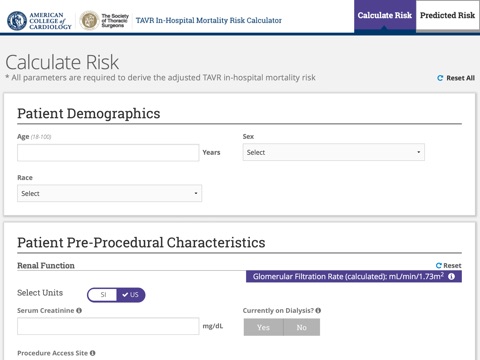Switch units toggle to SI
This screenshot has height=360, width=480.
(x=103, y=295)
